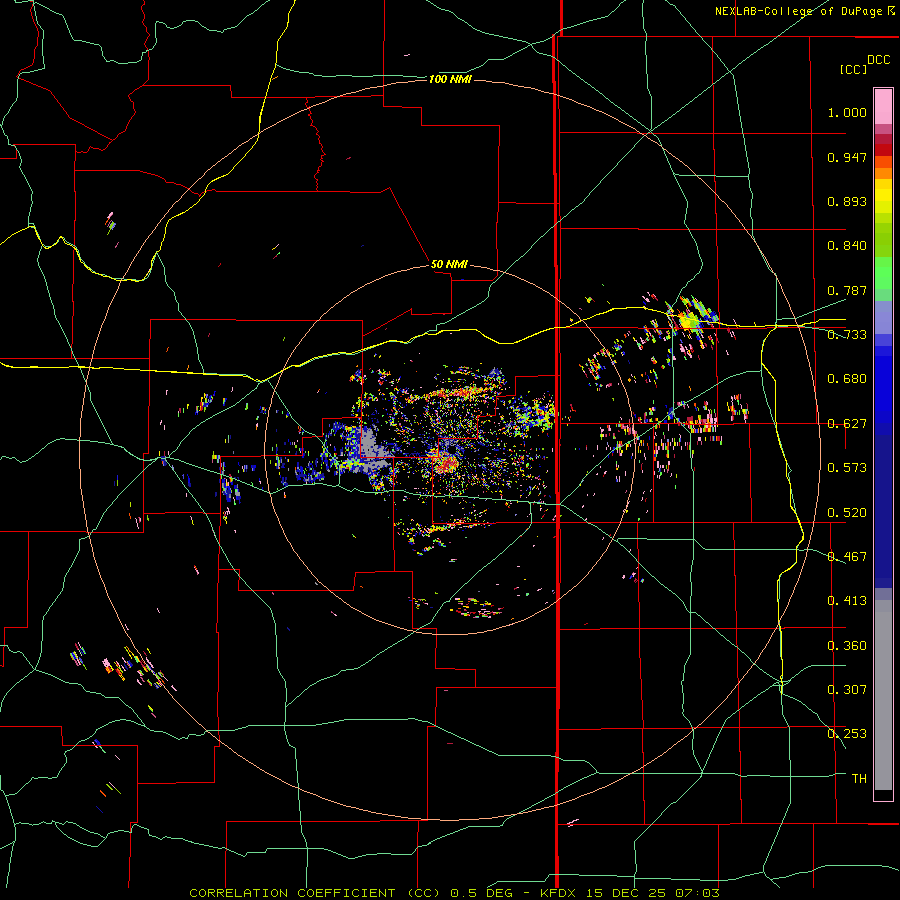
Task: Click the Correlation Coefficient footer caption
Action: click(454, 893)
